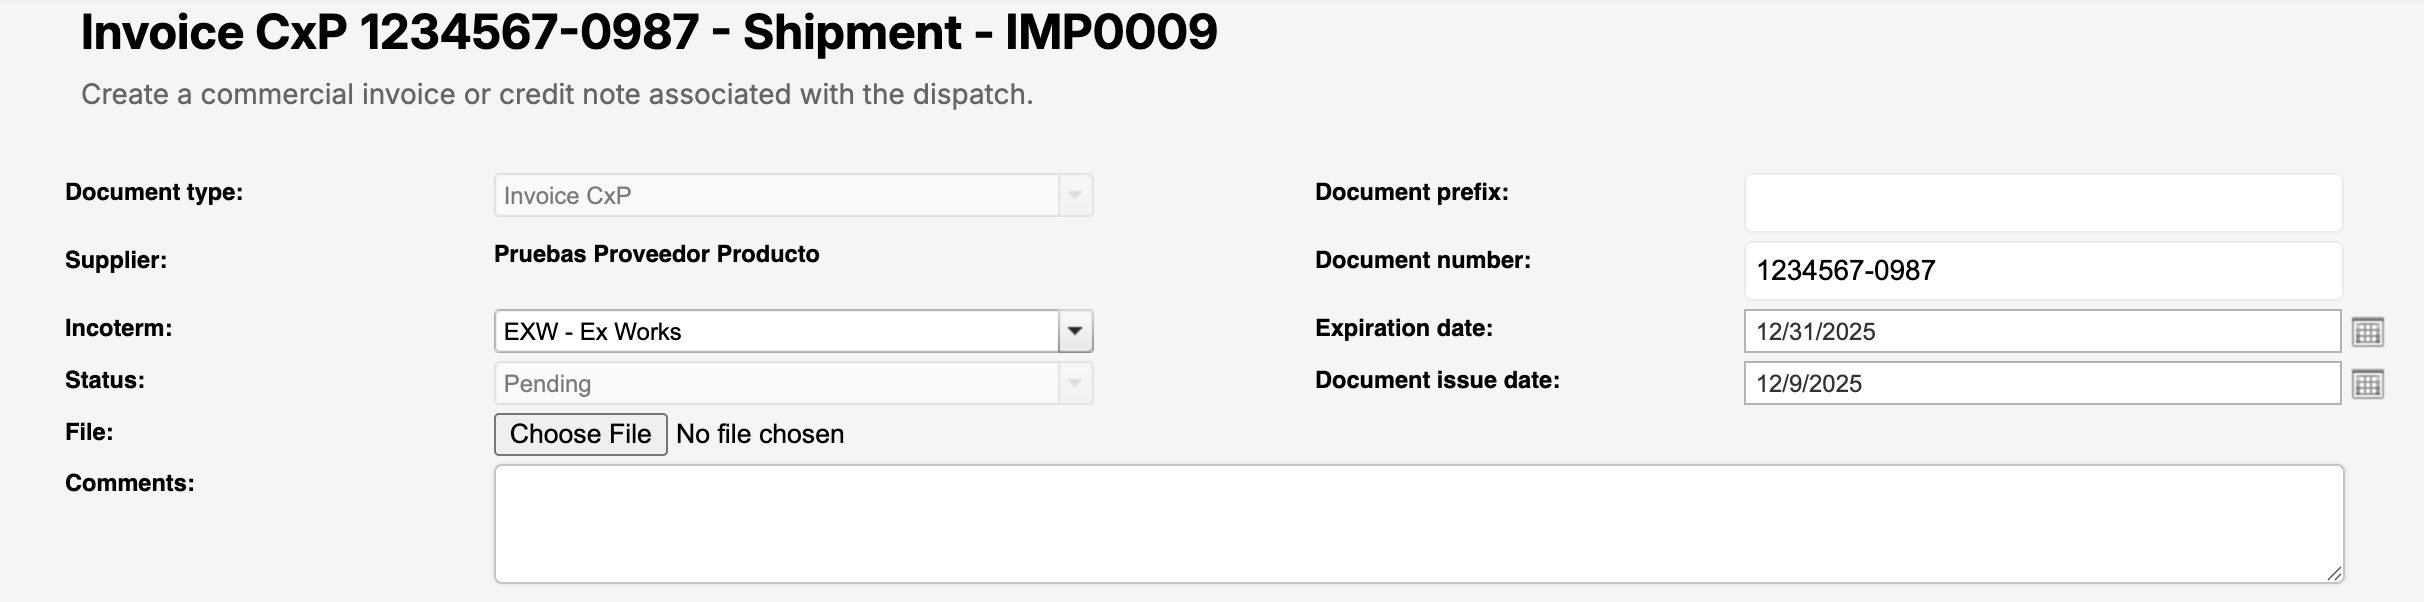Open the Expiration date calendar picker icon
This screenshot has height=602, width=2424.
coord(2367,332)
